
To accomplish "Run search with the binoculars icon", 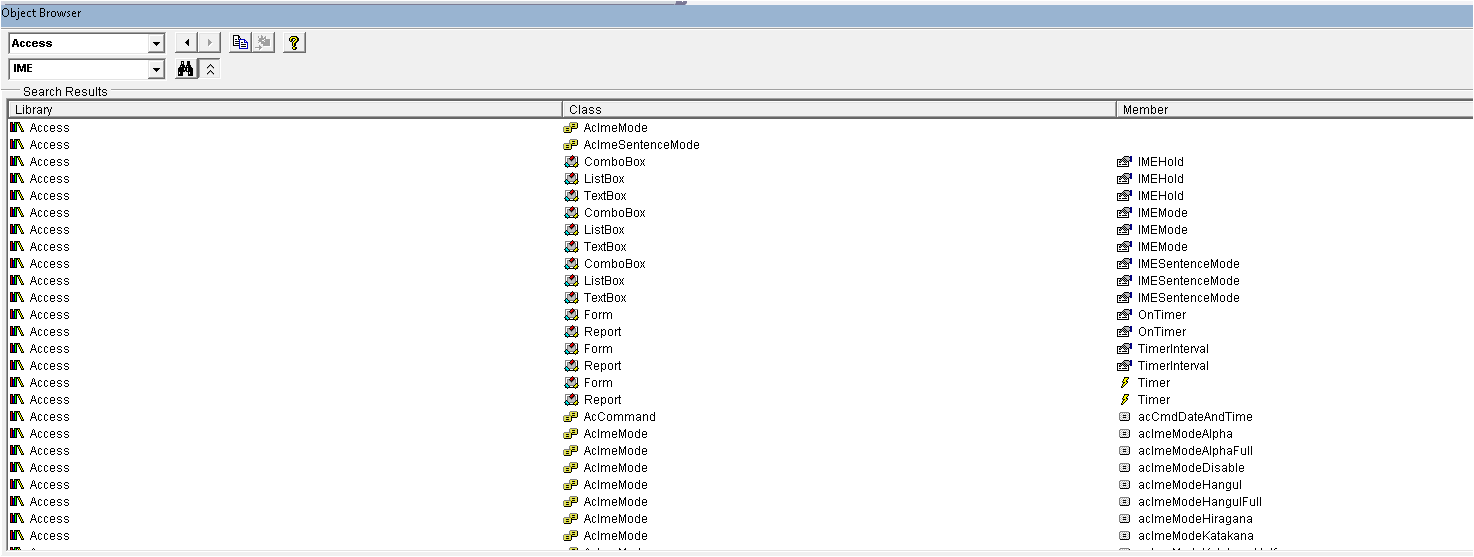I will [186, 69].
